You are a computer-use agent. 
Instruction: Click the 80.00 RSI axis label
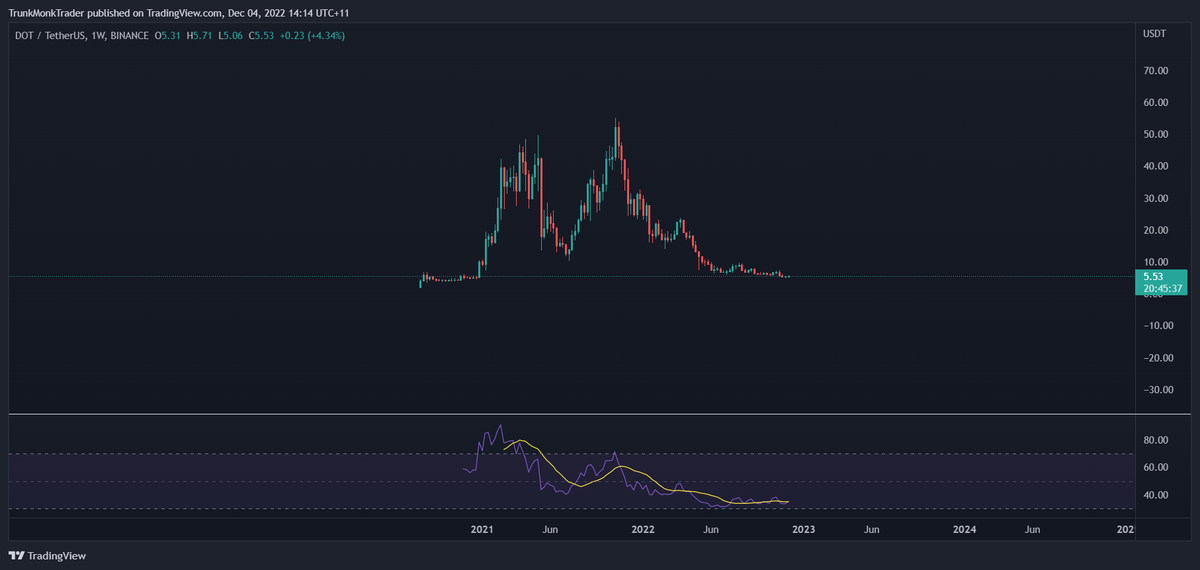(x=1156, y=440)
